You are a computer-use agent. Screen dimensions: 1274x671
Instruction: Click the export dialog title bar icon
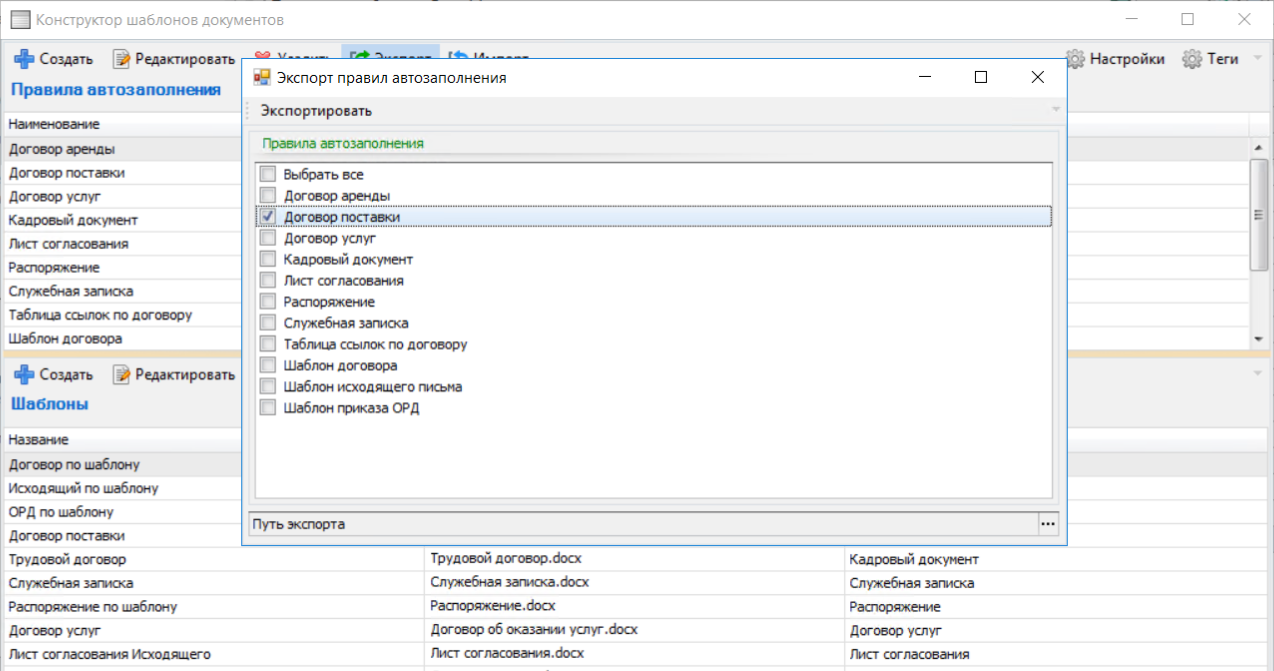coord(262,77)
